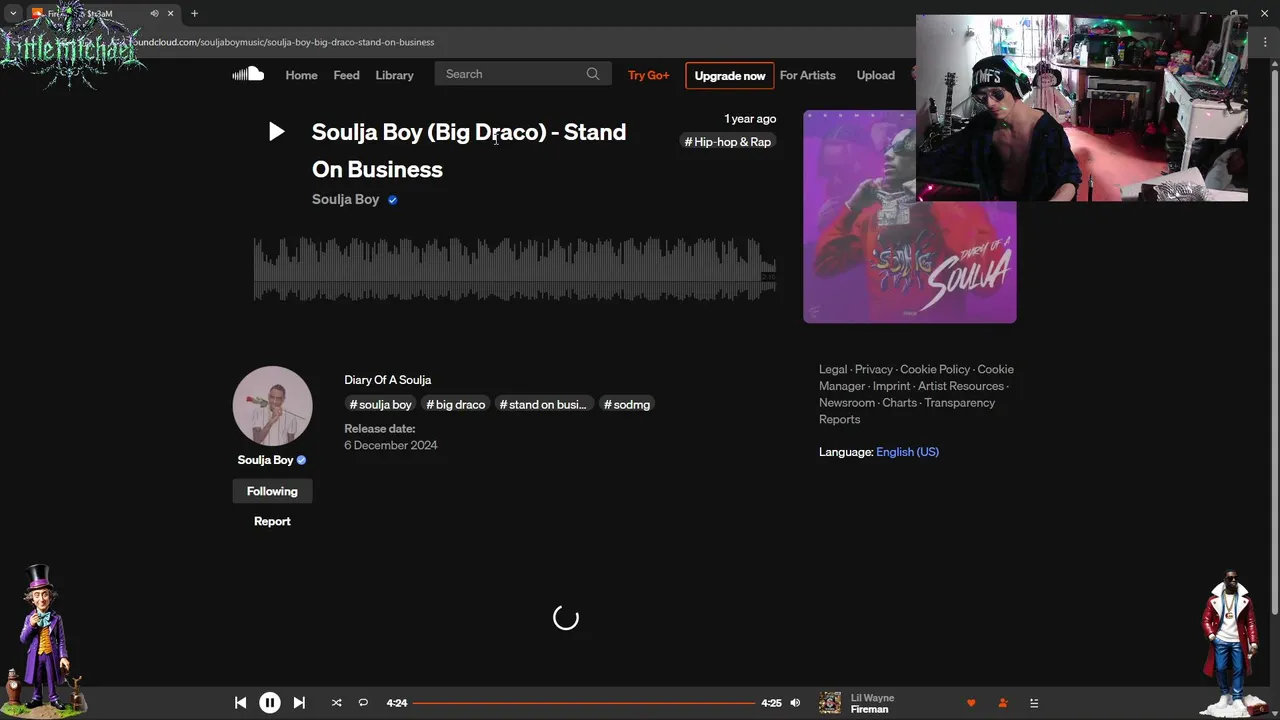Click the player progress bar
This screenshot has height=720, width=1280.
tap(584, 703)
